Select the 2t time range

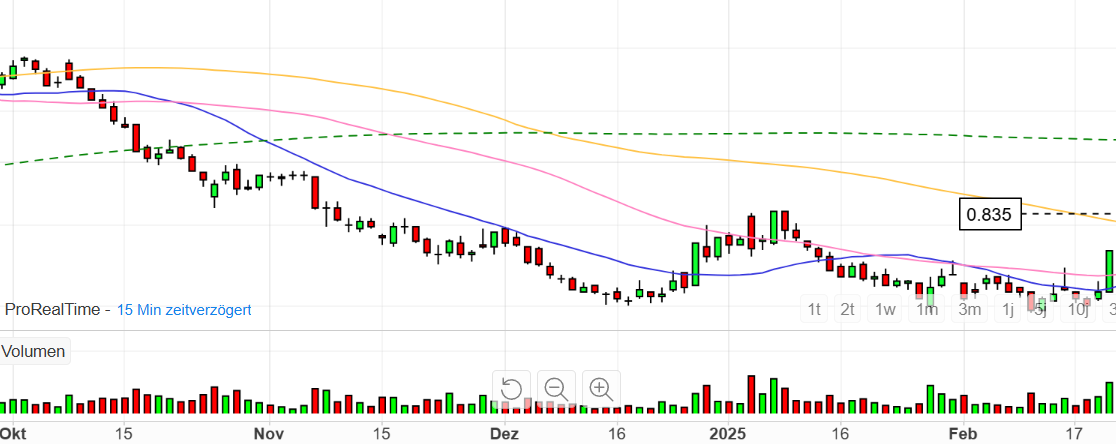tap(848, 309)
